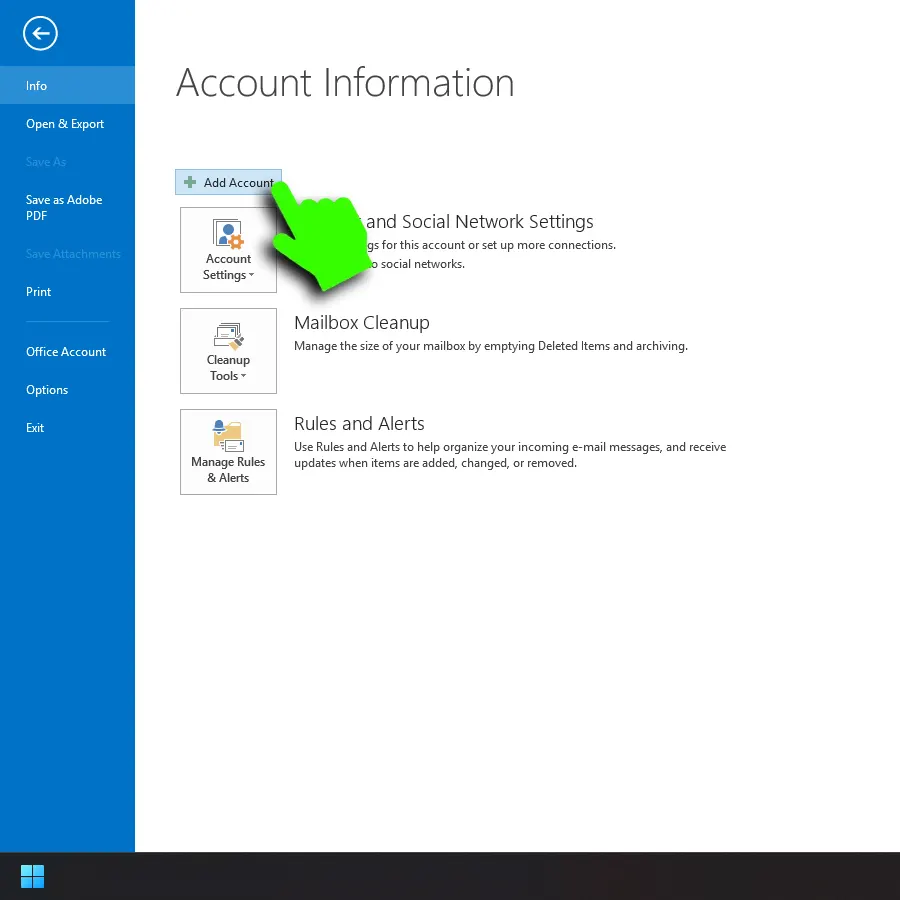Click the grayed-out Save As item

point(46,162)
